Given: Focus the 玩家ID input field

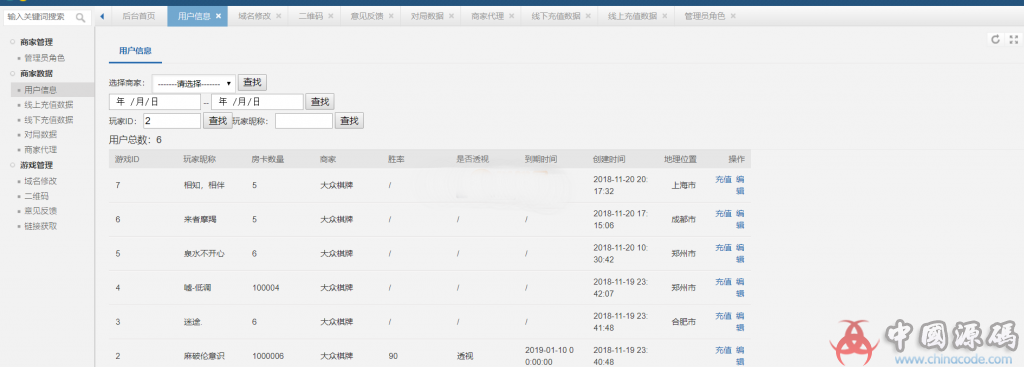Looking at the screenshot, I should [172, 121].
